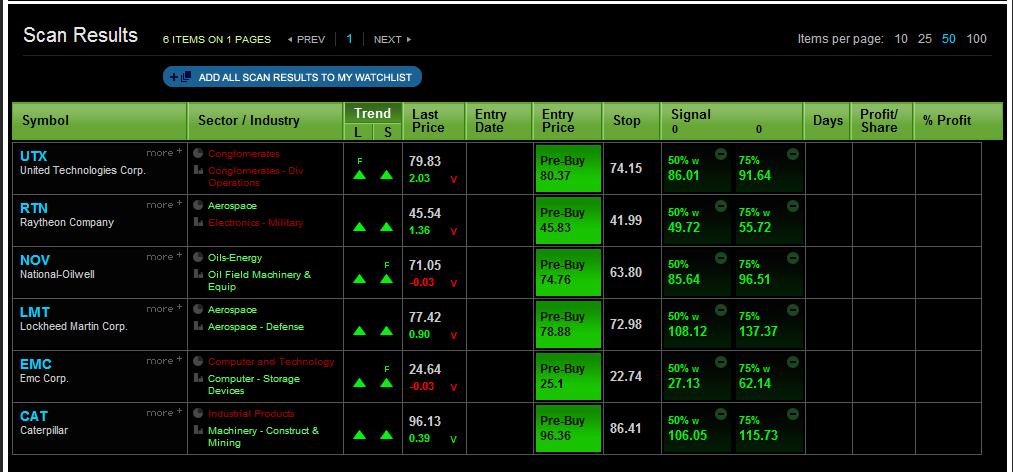Select page number 1
This screenshot has width=1013, height=472.
350,39
